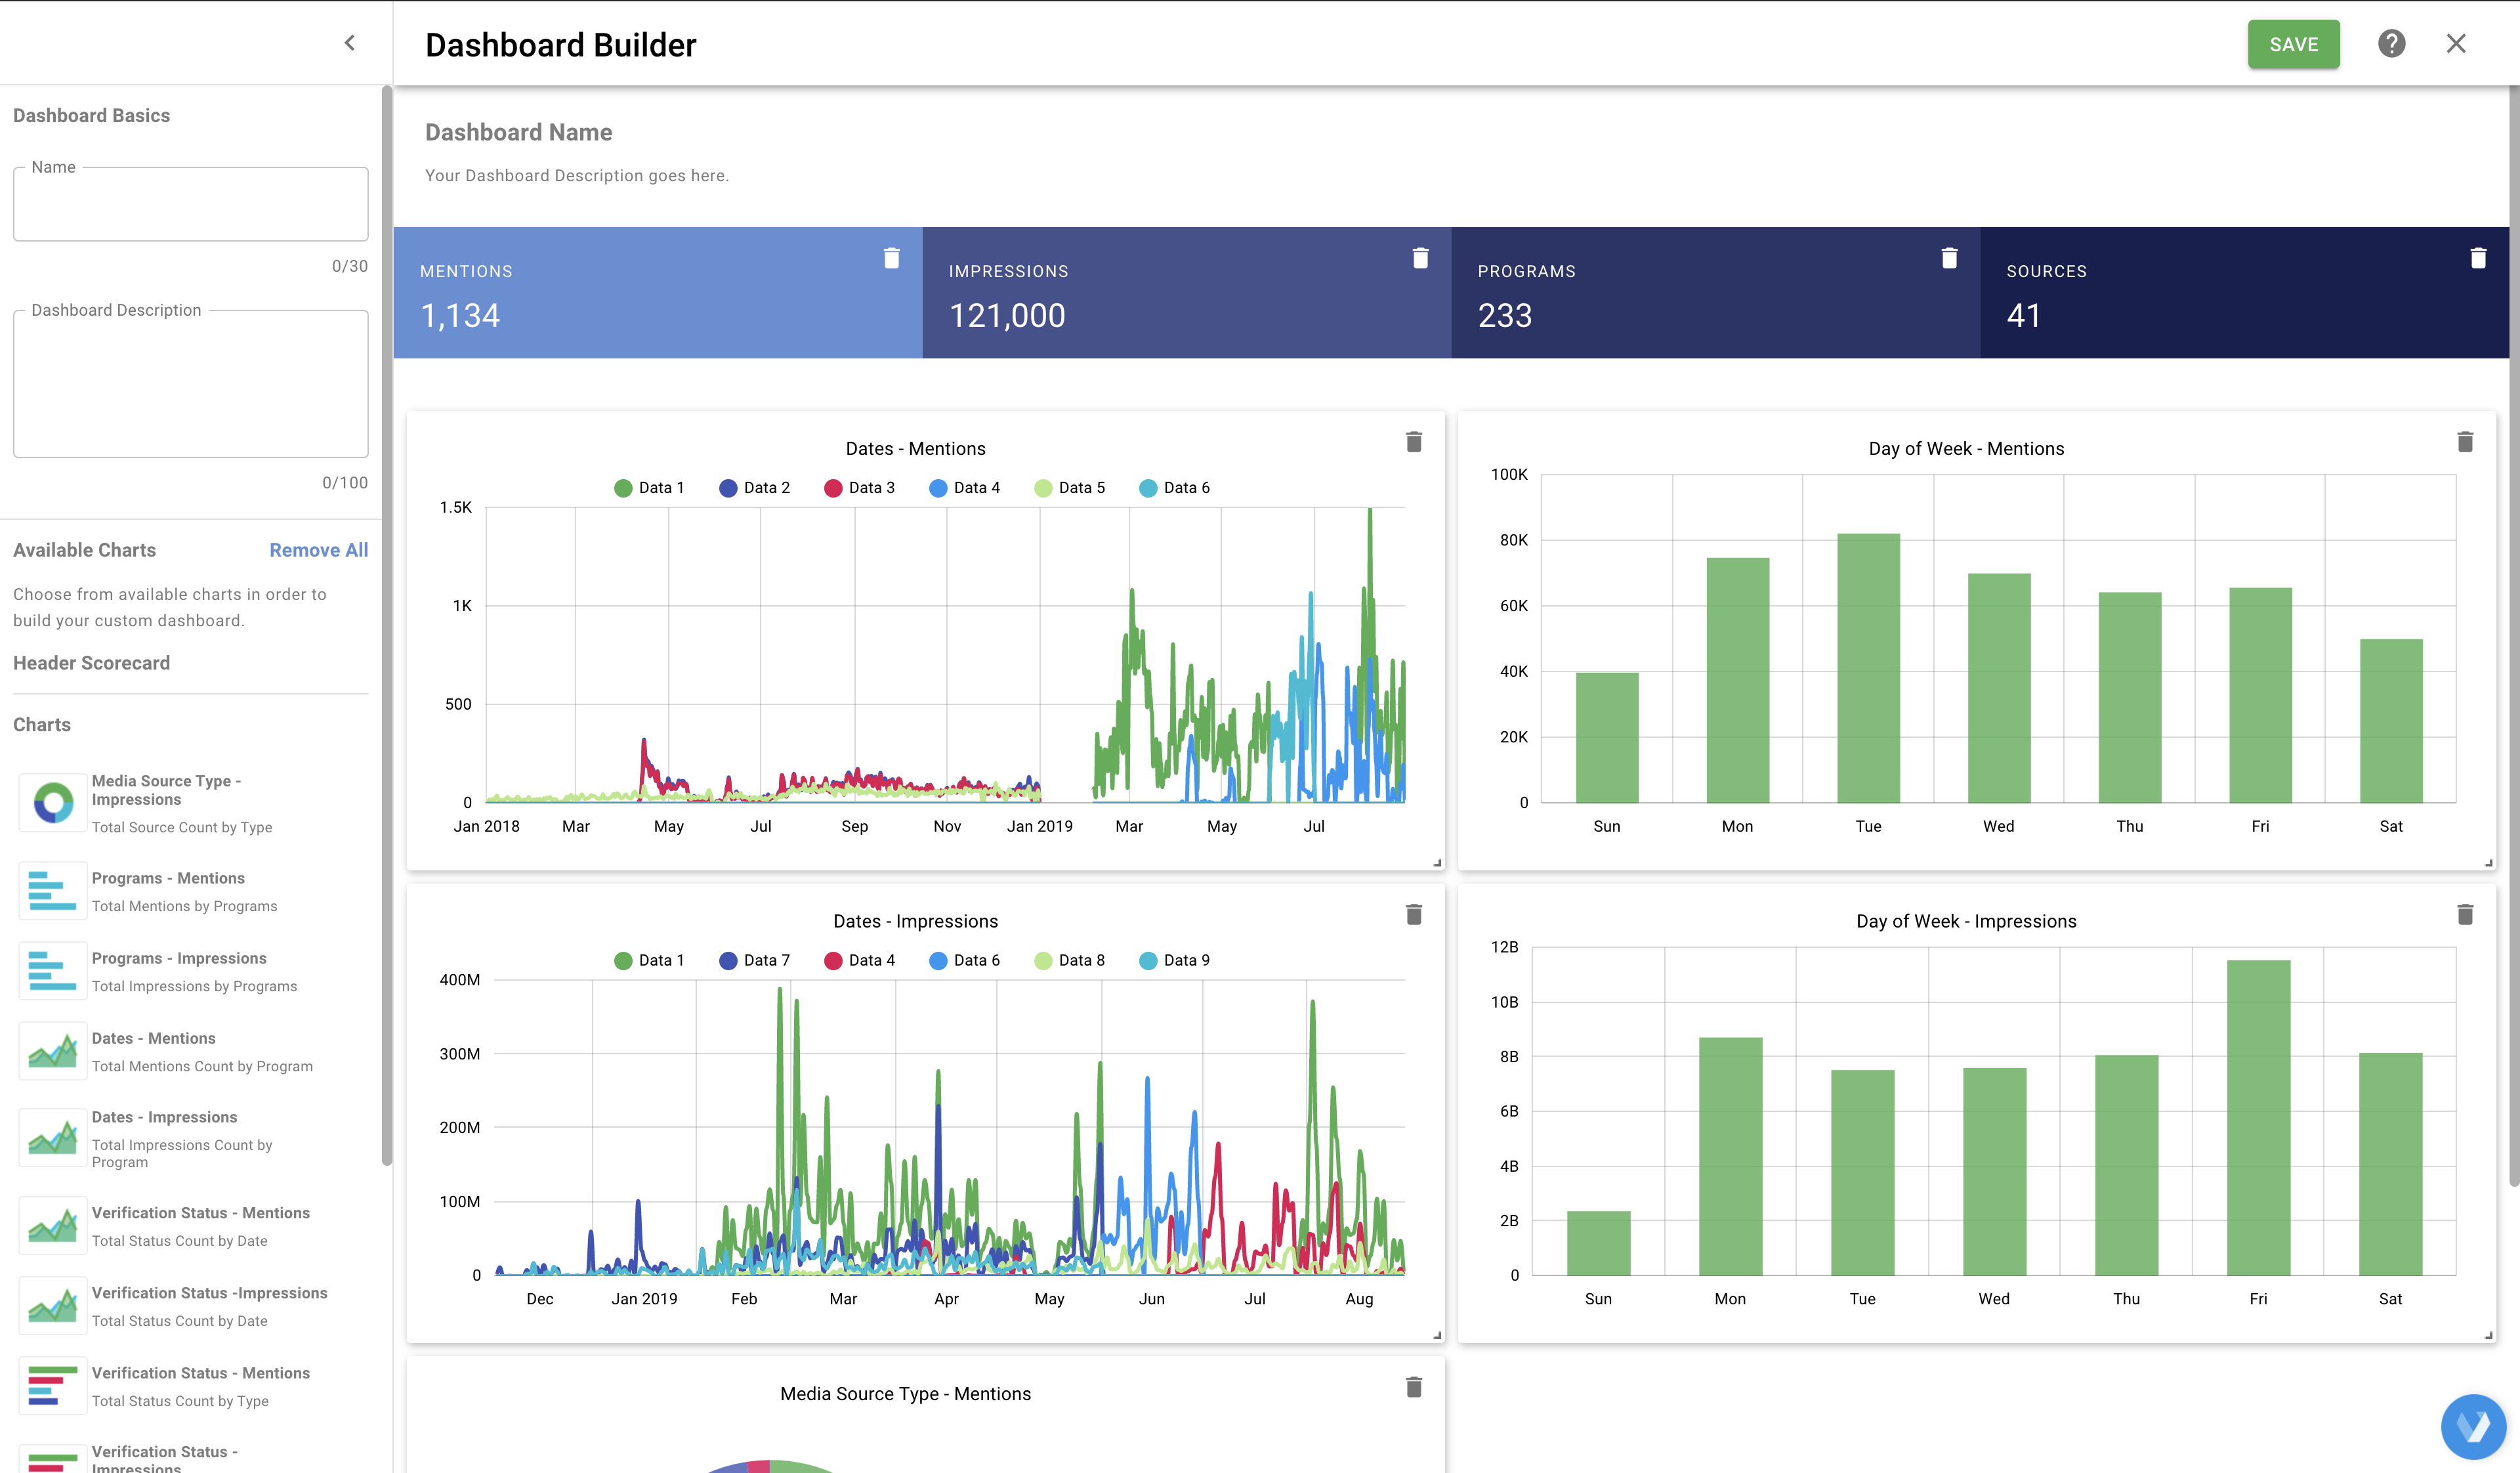The height and width of the screenshot is (1473, 2520).
Task: Collapse the sidebar with the chevron arrow
Action: click(350, 43)
